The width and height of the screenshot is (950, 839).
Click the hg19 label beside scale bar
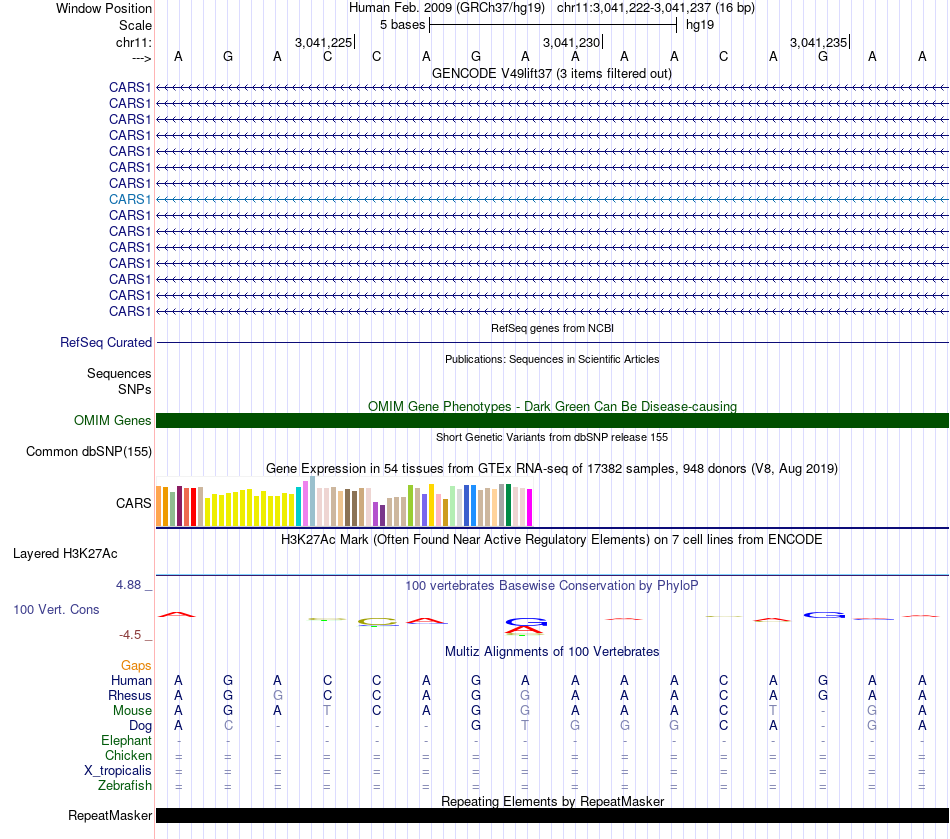click(x=700, y=25)
